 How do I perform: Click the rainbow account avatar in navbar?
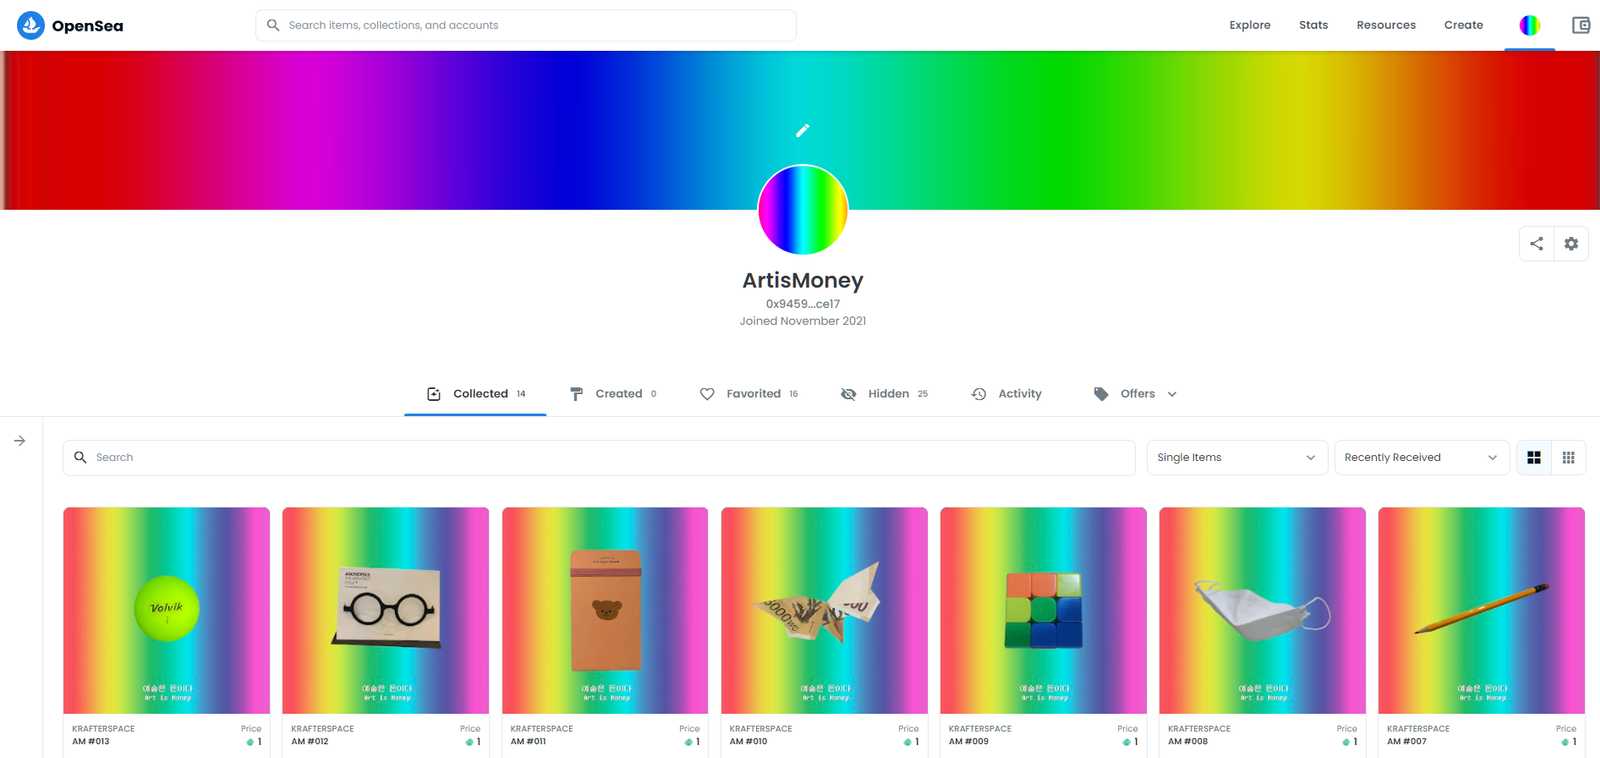click(1530, 25)
